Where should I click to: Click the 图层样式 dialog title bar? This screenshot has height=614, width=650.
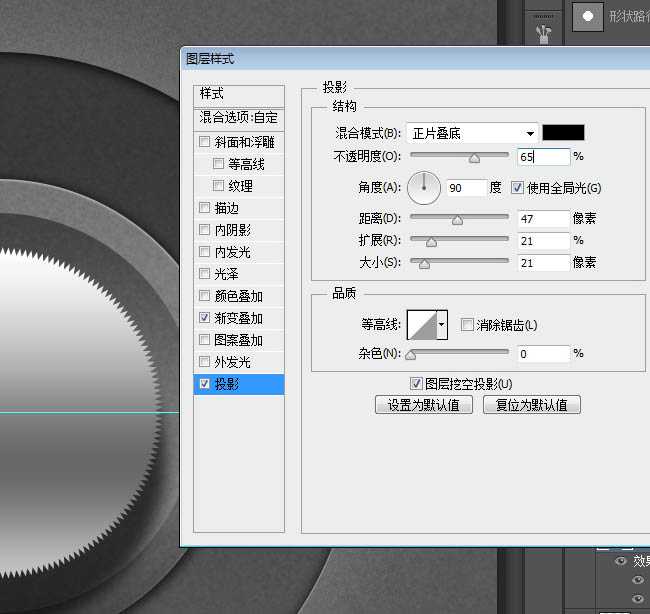(x=415, y=58)
